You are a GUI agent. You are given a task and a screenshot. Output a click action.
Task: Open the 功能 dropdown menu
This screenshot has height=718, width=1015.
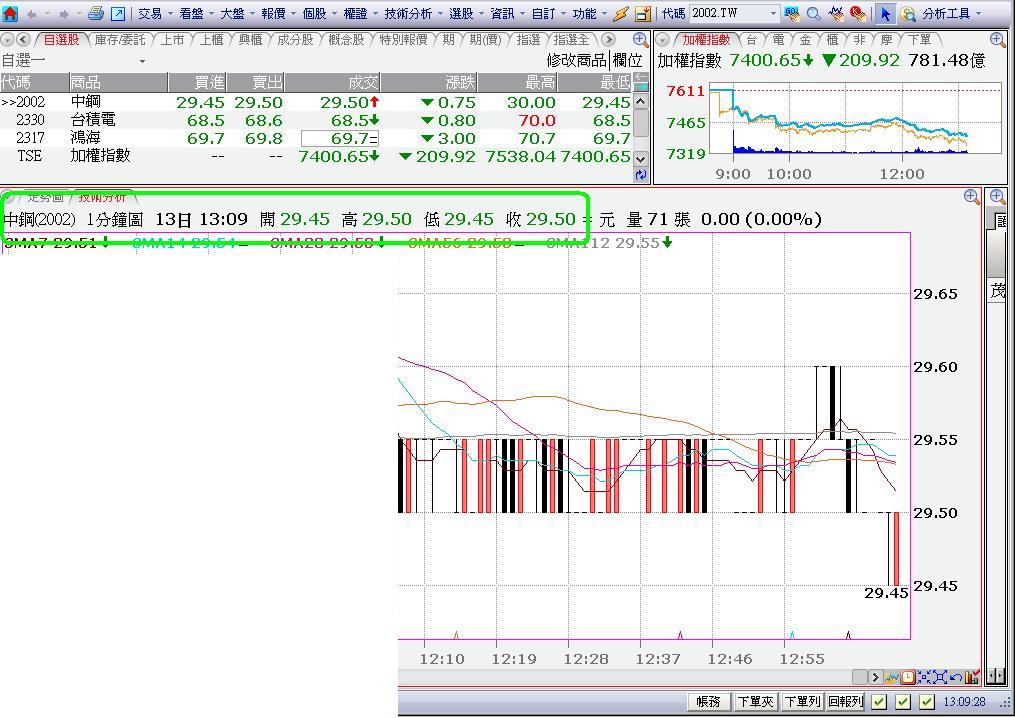point(590,14)
